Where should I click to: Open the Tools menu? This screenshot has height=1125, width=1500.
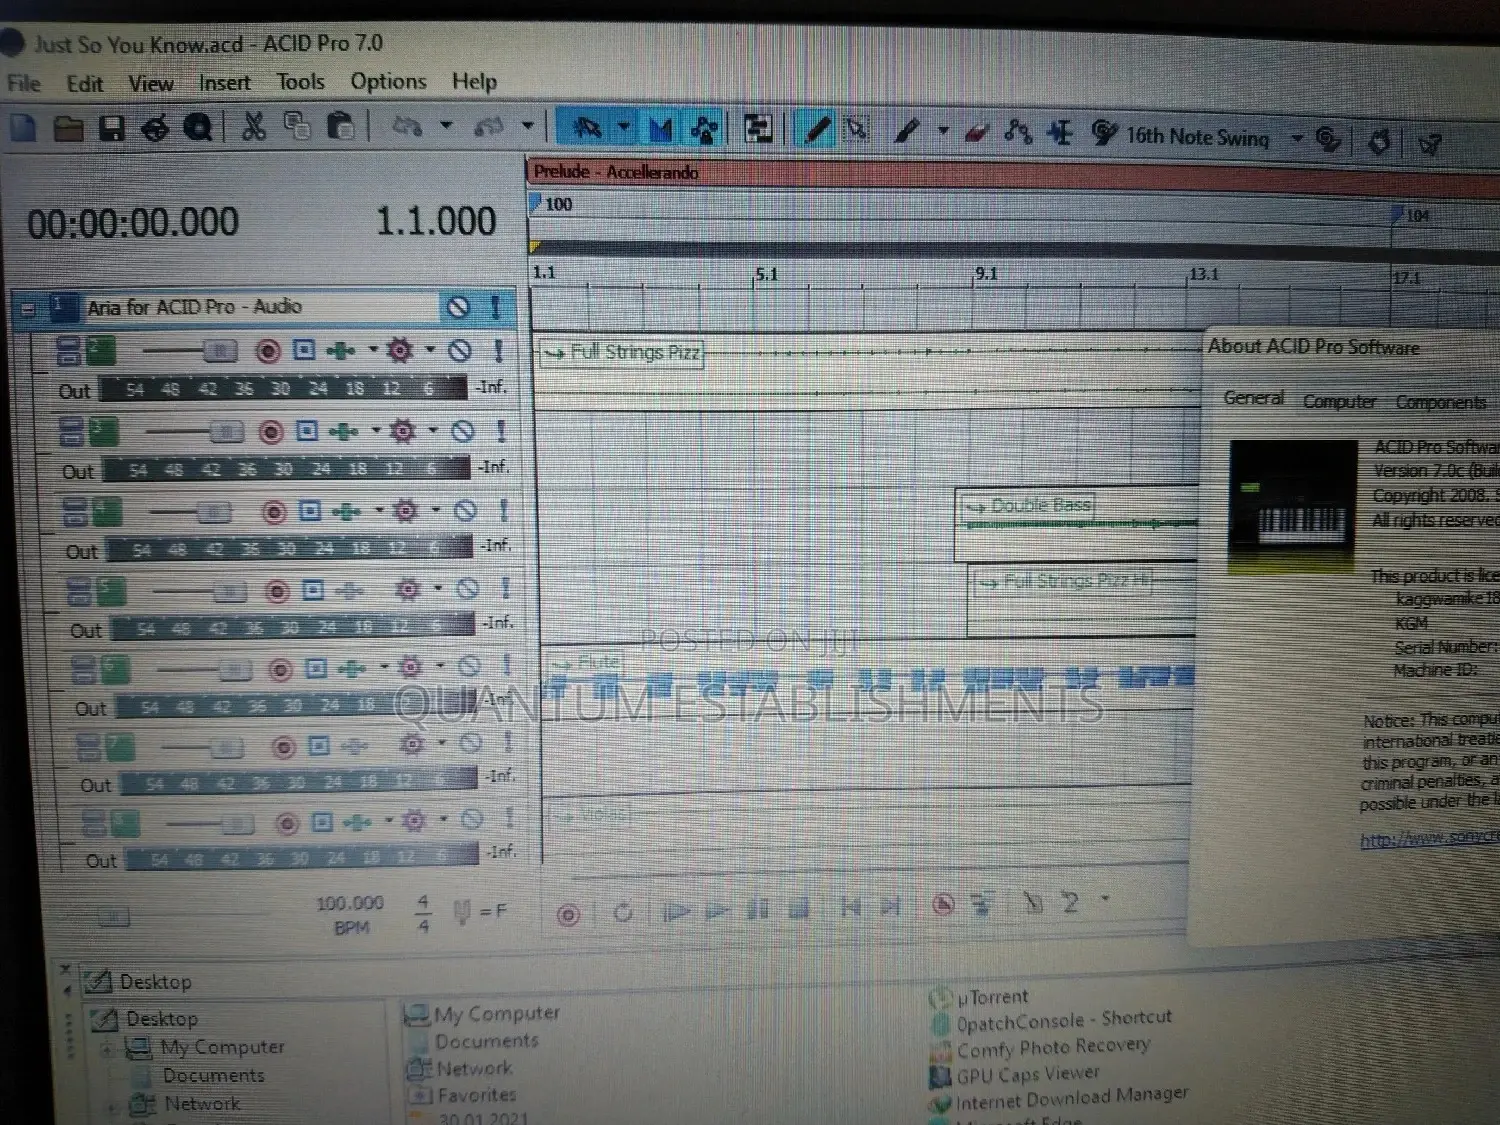pyautogui.click(x=300, y=81)
